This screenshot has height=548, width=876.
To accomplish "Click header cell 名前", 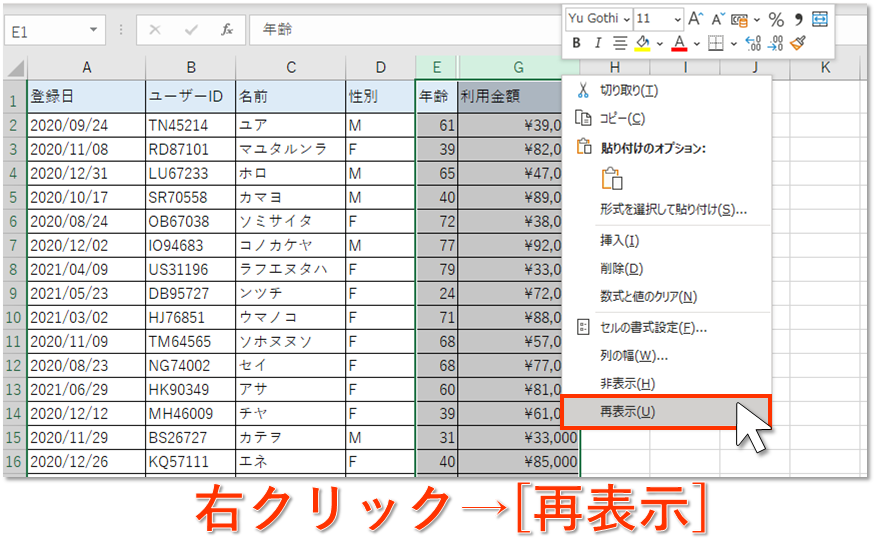I will click(291, 97).
